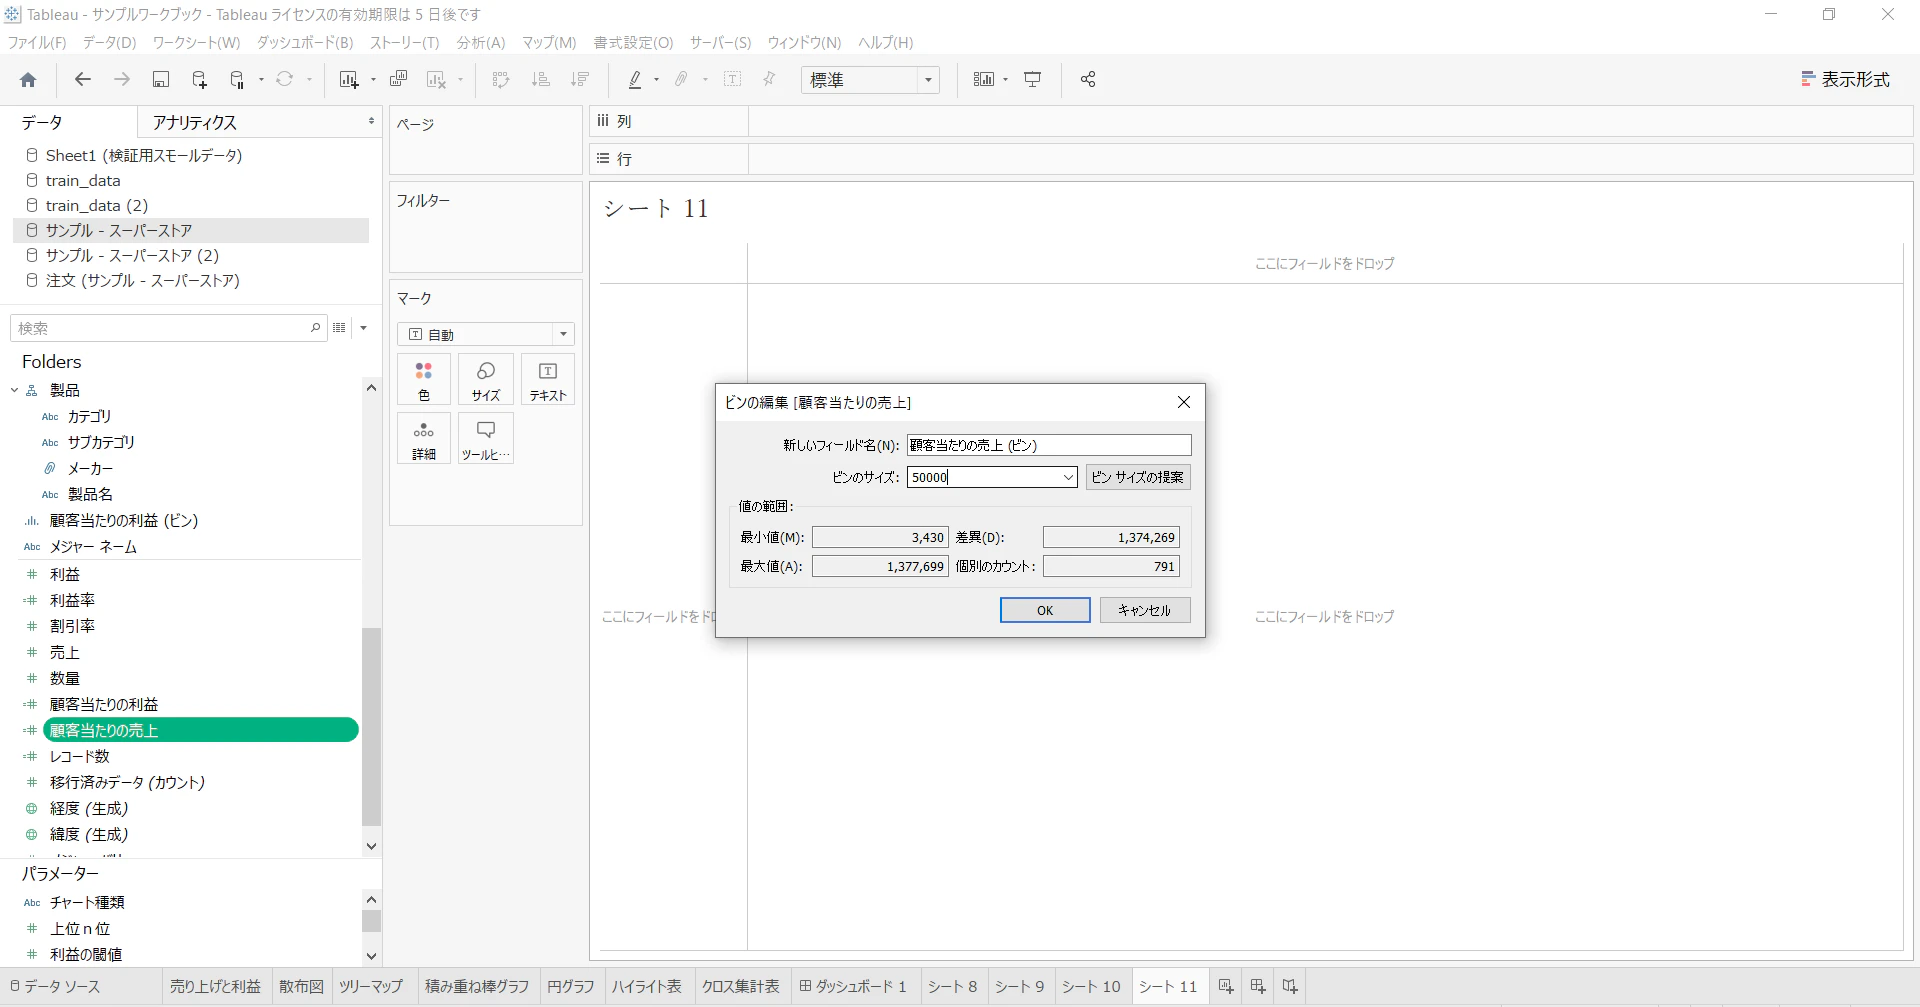This screenshot has height=1007, width=1920.
Task: Click the save icon in toolbar
Action: (160, 79)
